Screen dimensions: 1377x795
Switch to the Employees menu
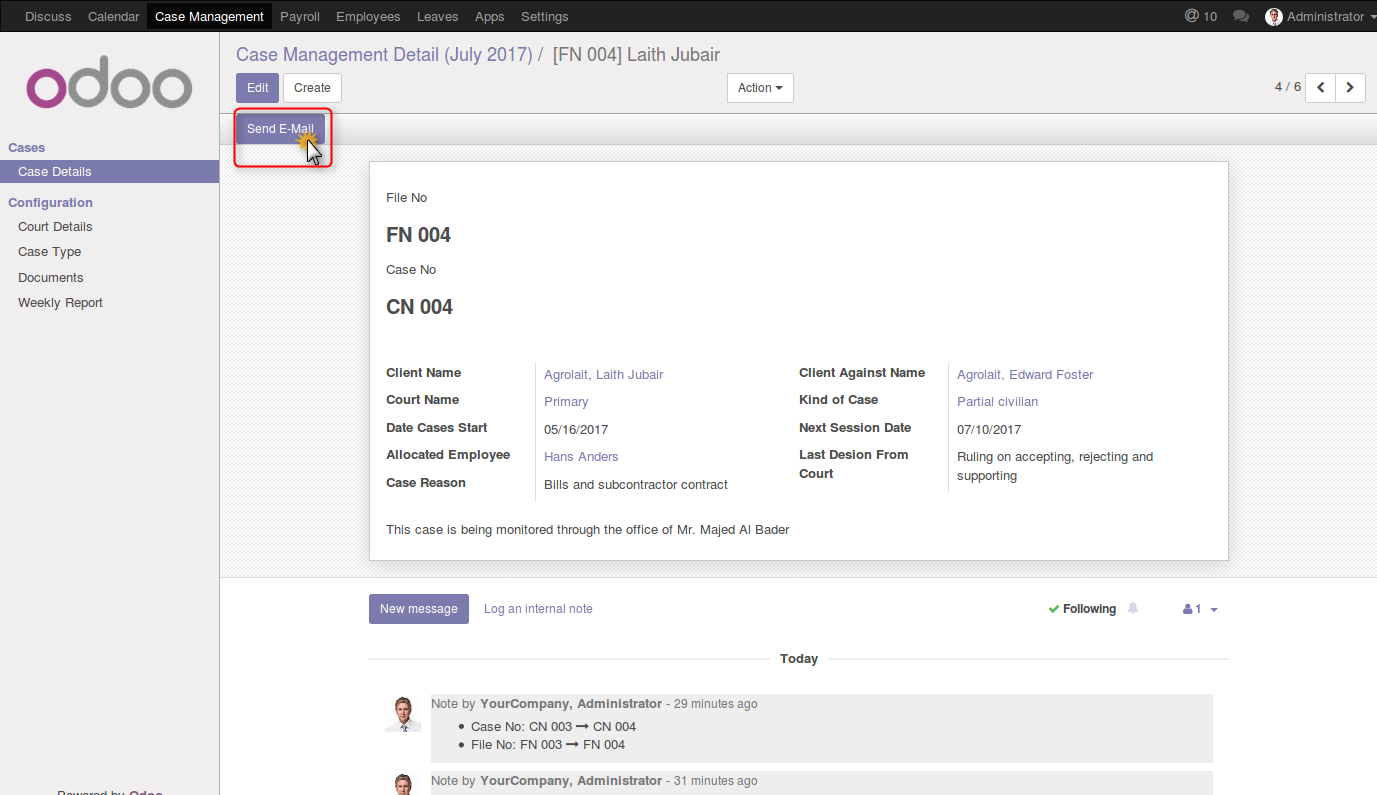[368, 16]
